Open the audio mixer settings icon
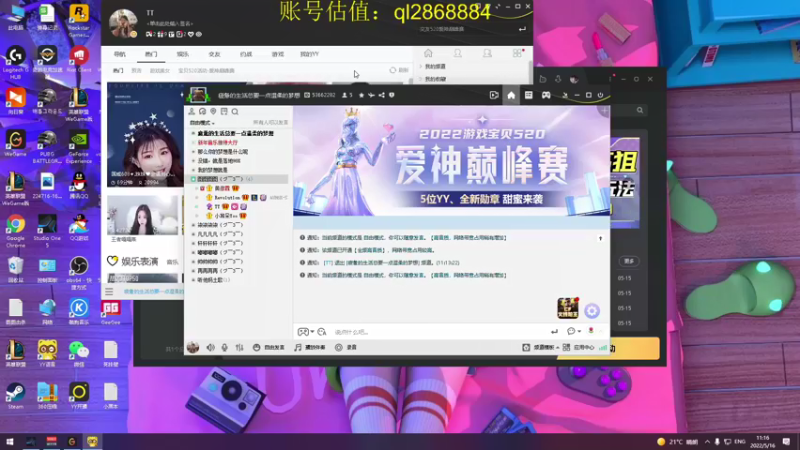Image resolution: width=800 pixels, height=450 pixels. point(239,347)
